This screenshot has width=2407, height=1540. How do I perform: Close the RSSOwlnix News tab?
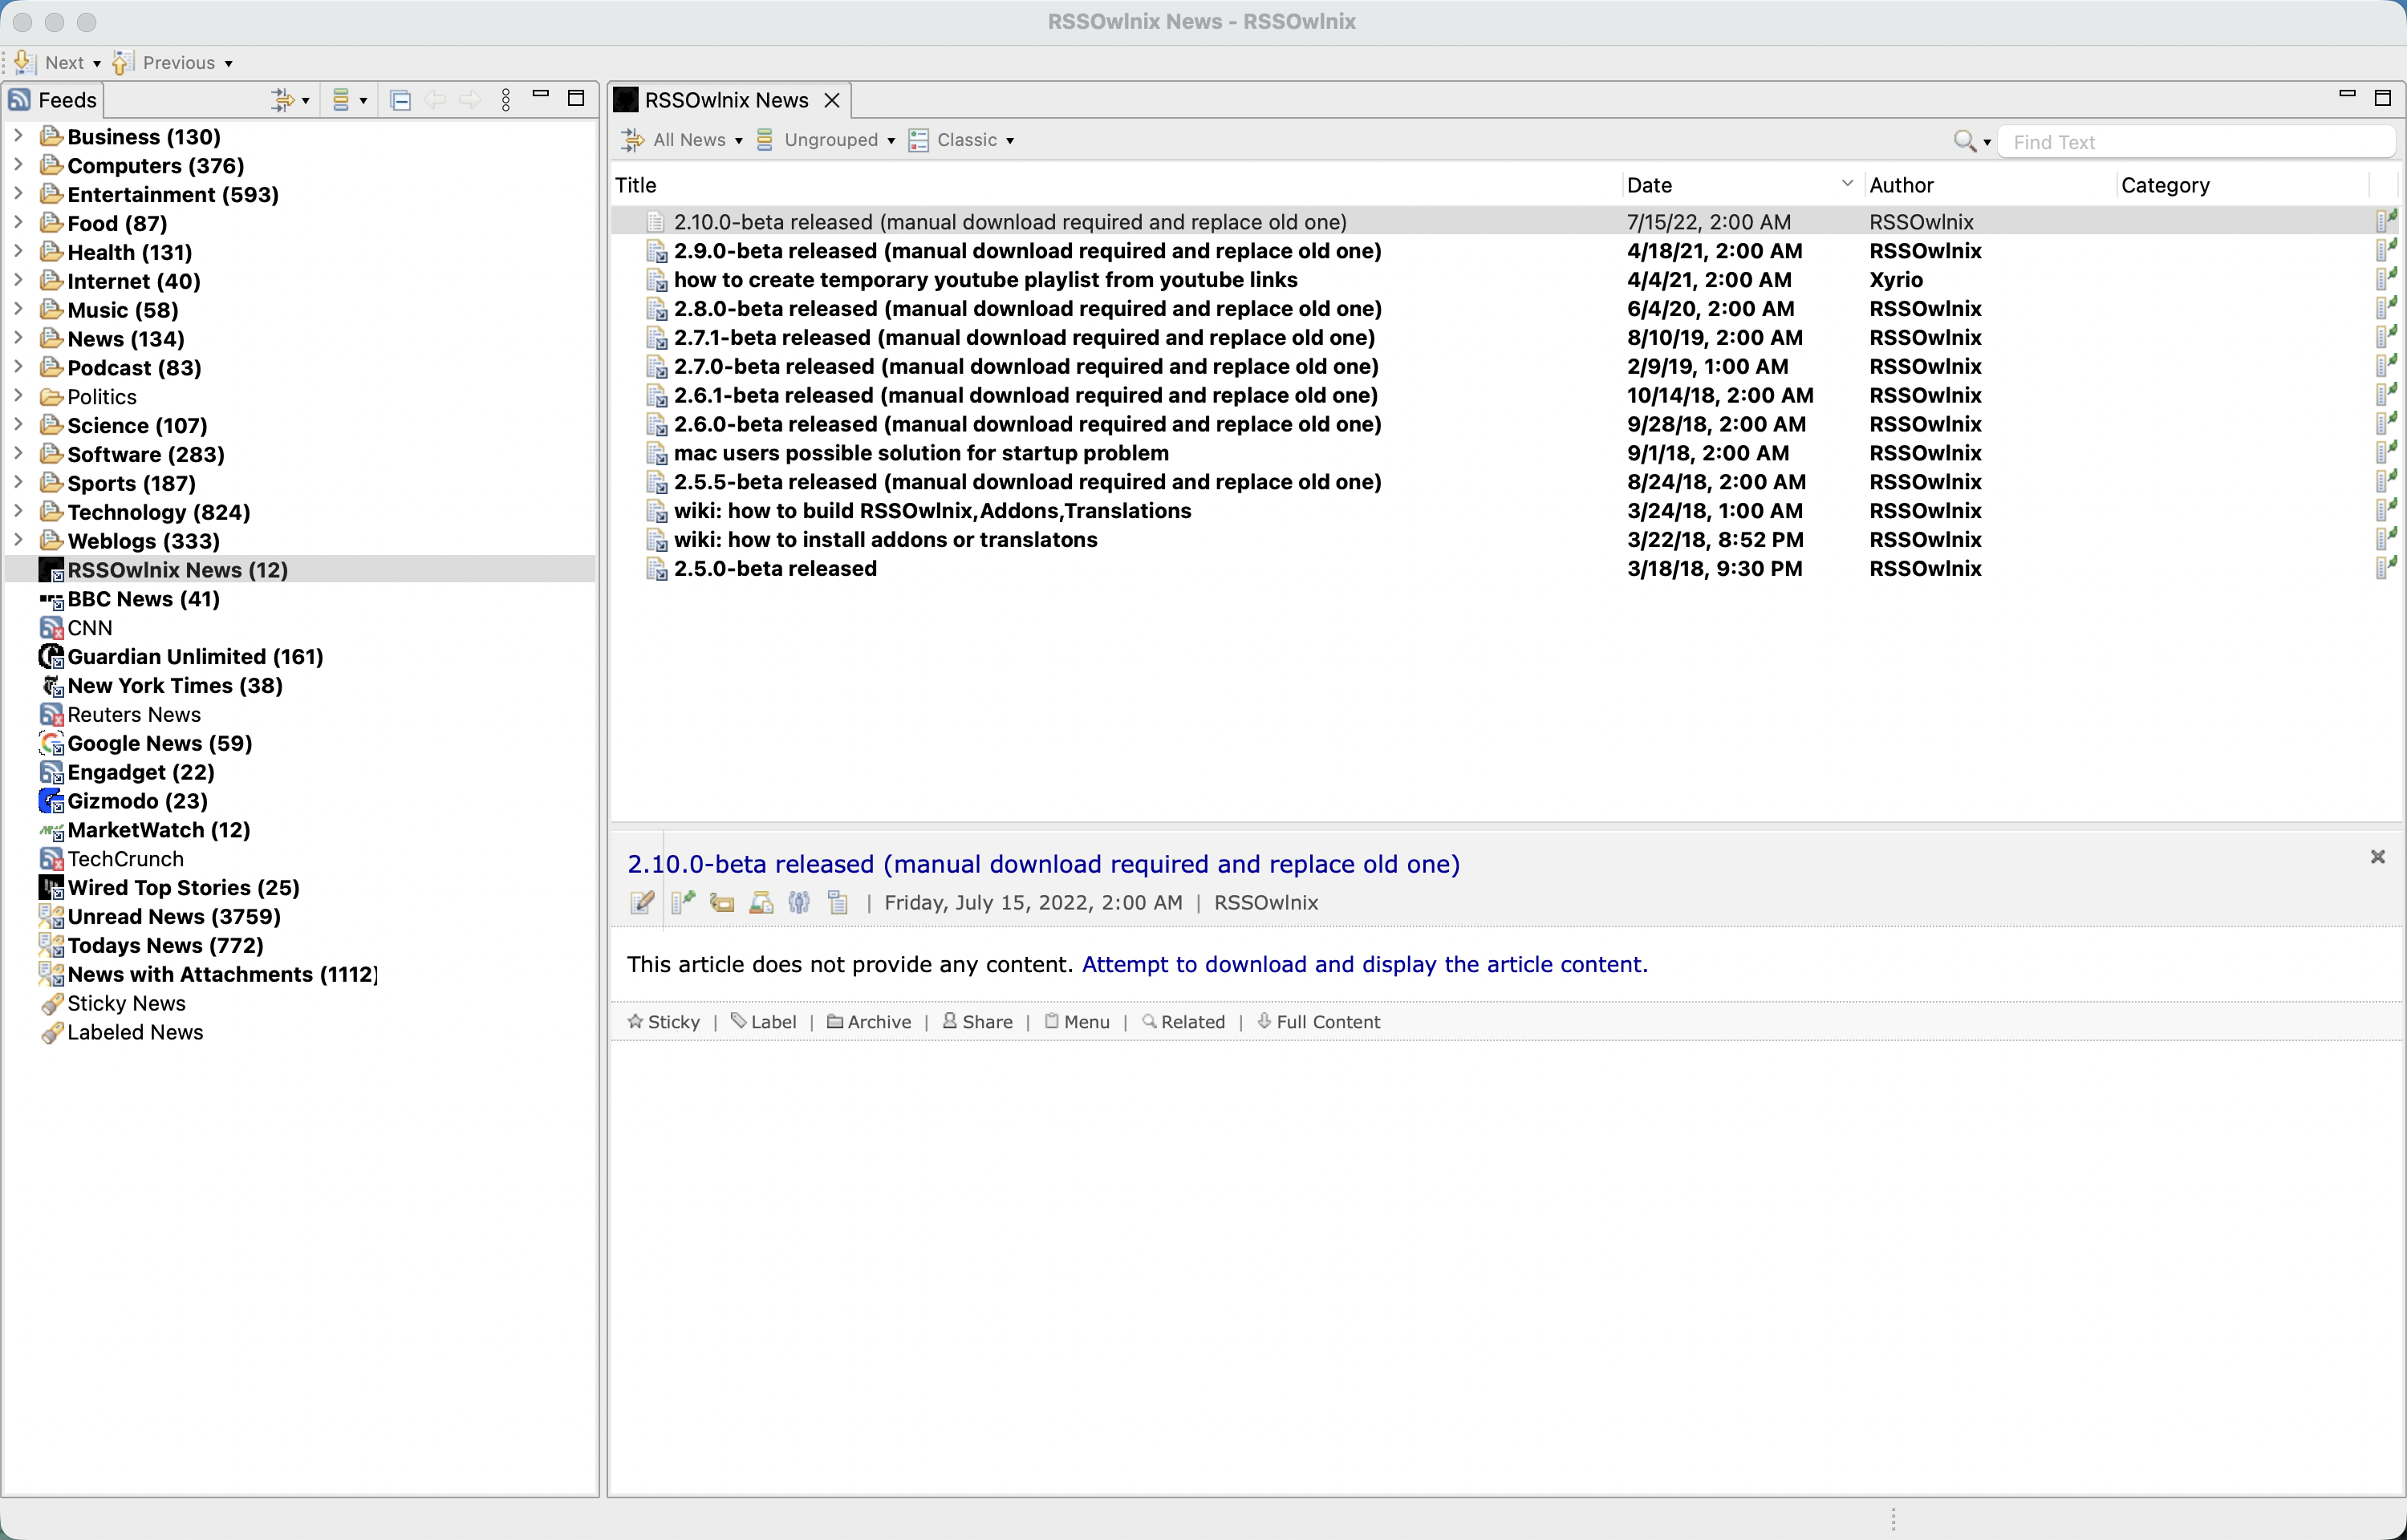point(832,100)
